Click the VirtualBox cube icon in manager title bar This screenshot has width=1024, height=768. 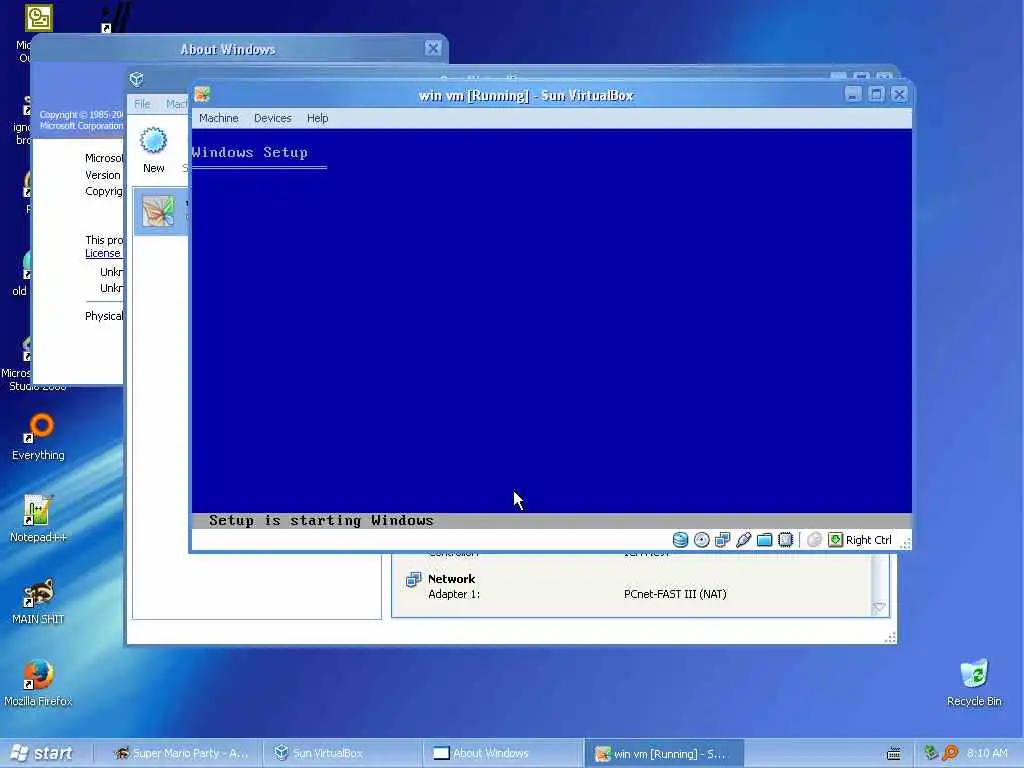136,79
